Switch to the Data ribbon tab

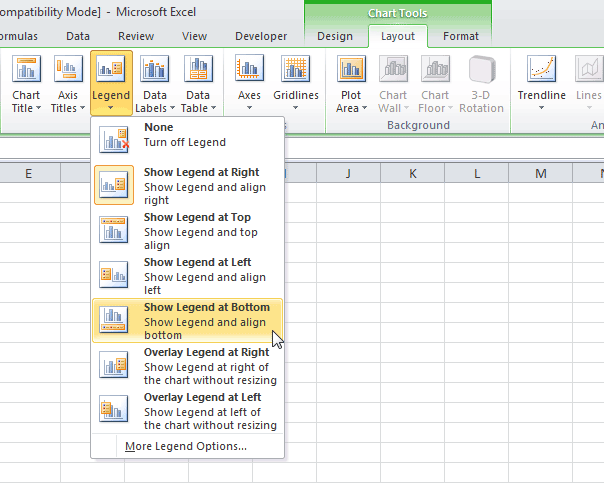coord(78,36)
